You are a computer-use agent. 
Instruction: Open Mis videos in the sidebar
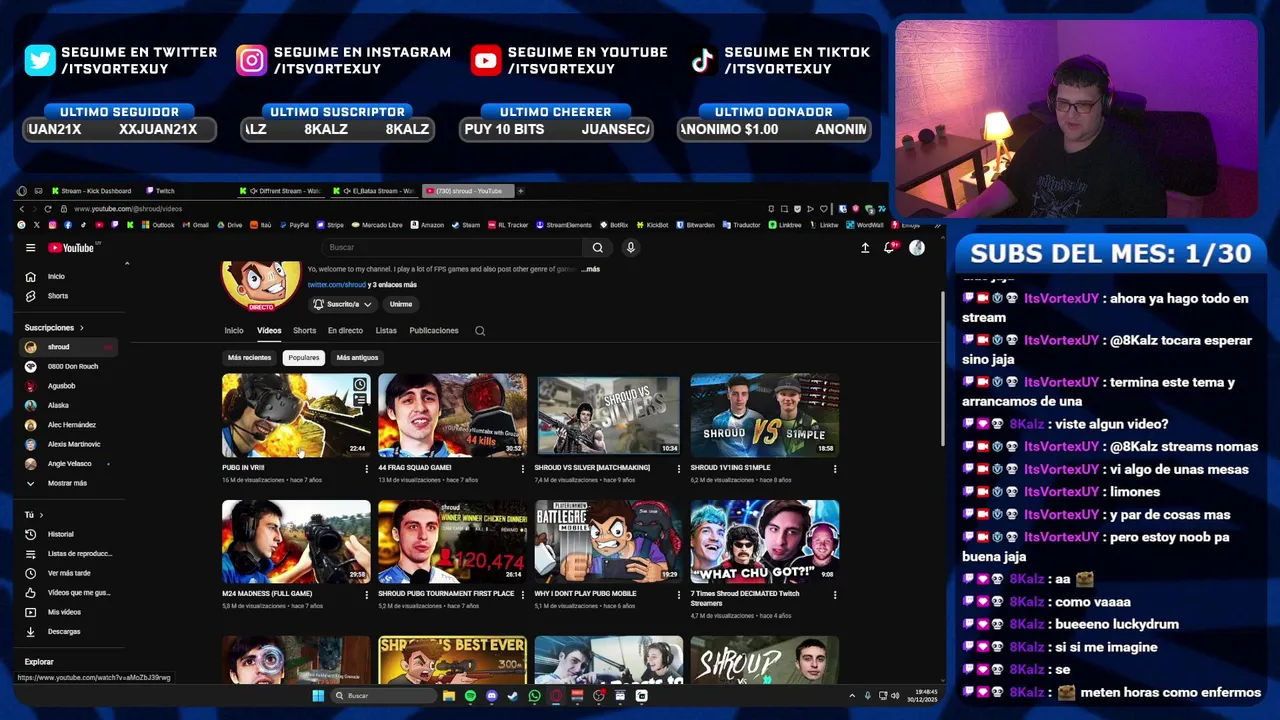click(70, 612)
